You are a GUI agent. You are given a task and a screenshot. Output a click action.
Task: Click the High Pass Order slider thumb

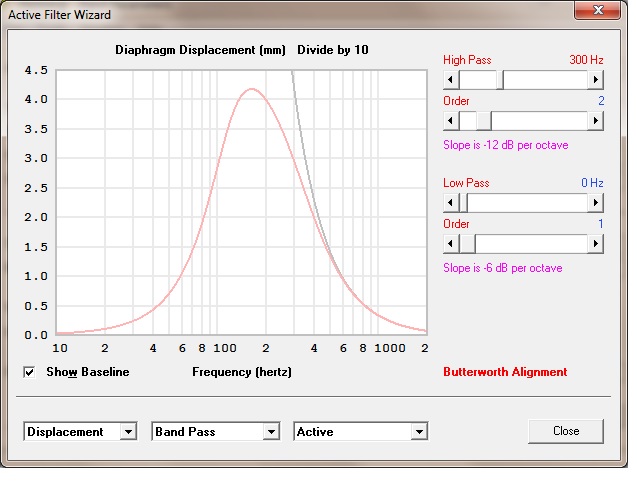point(484,121)
